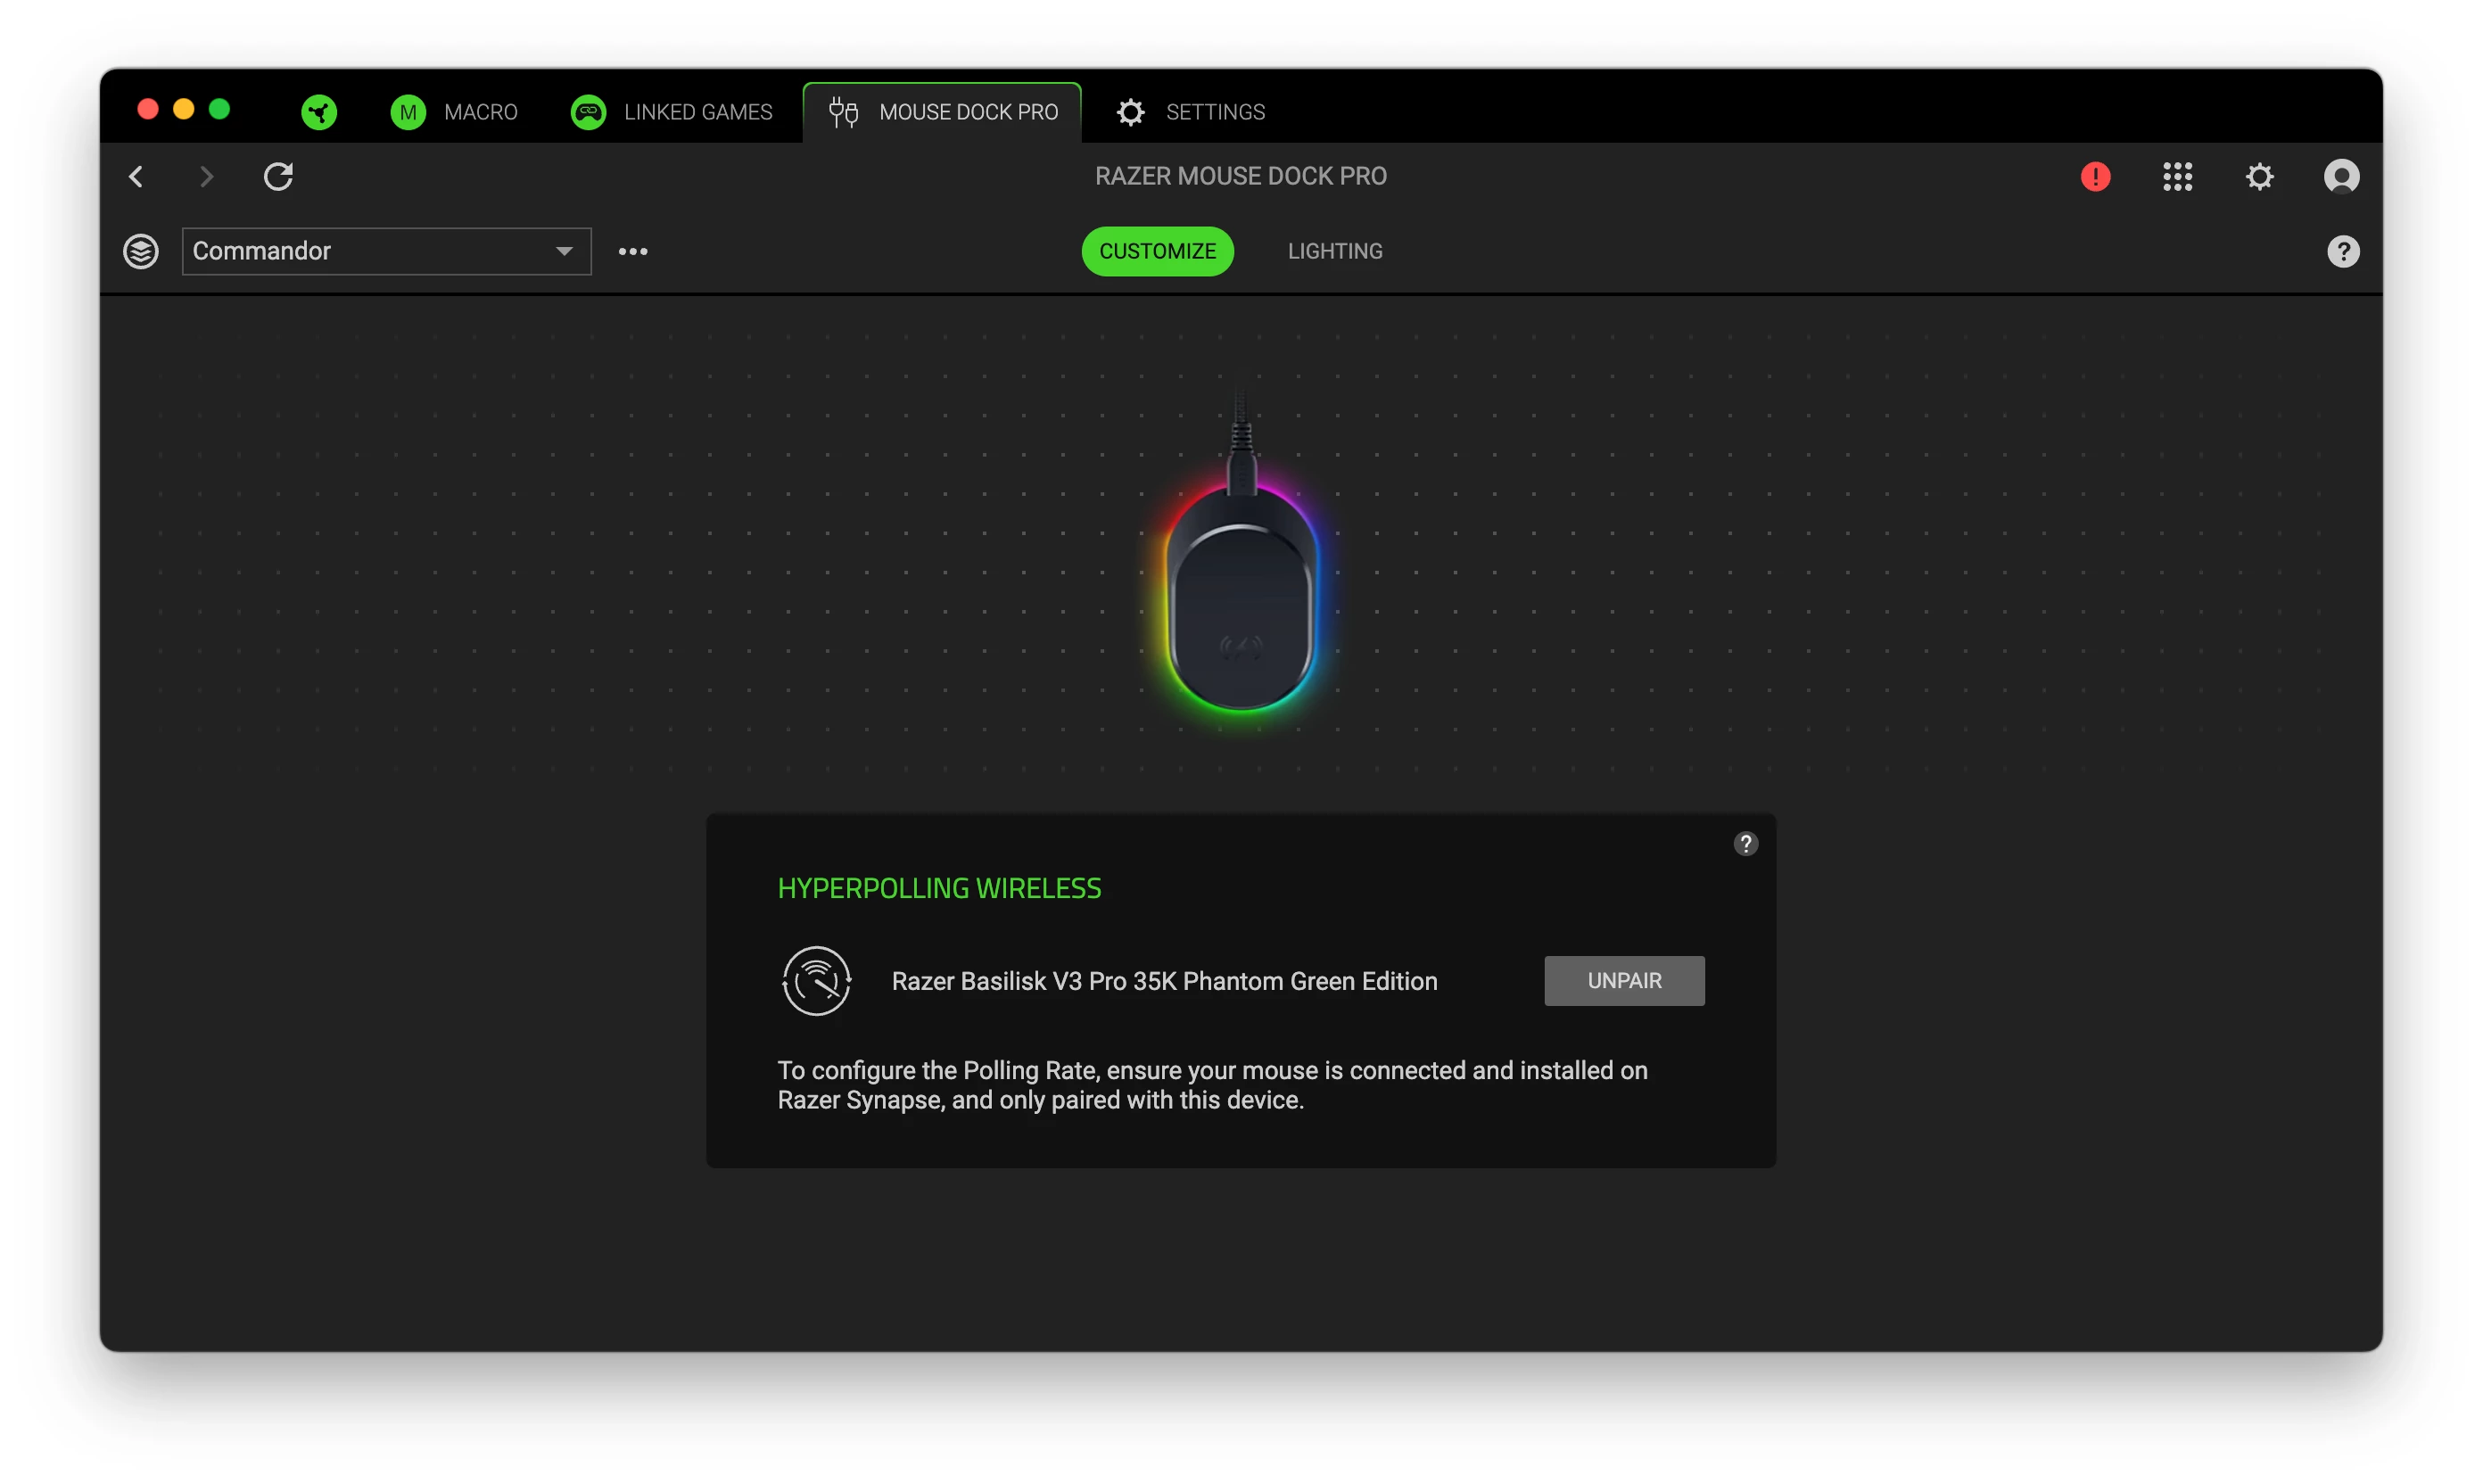This screenshot has width=2483, height=1484.
Task: Click the Razer Synapse logo home tab
Action: click(x=319, y=111)
